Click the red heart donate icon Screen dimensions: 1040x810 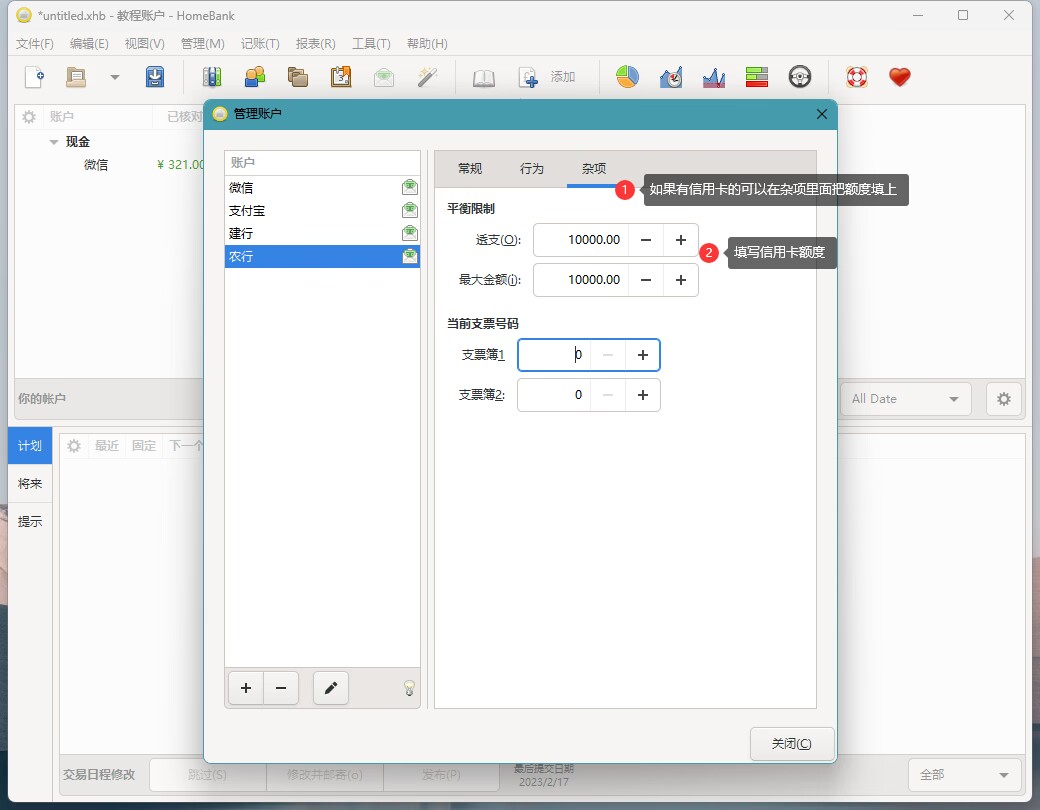click(900, 77)
